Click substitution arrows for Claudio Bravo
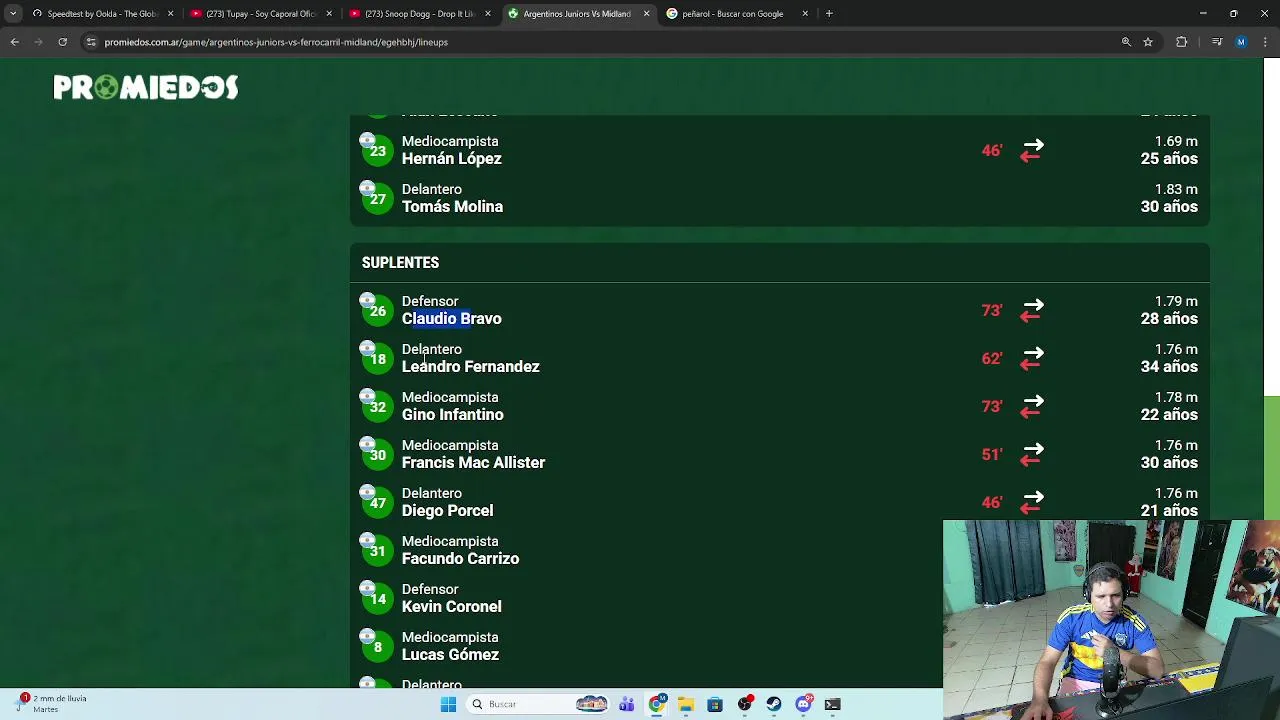This screenshot has height=720, width=1280. [x=1032, y=311]
